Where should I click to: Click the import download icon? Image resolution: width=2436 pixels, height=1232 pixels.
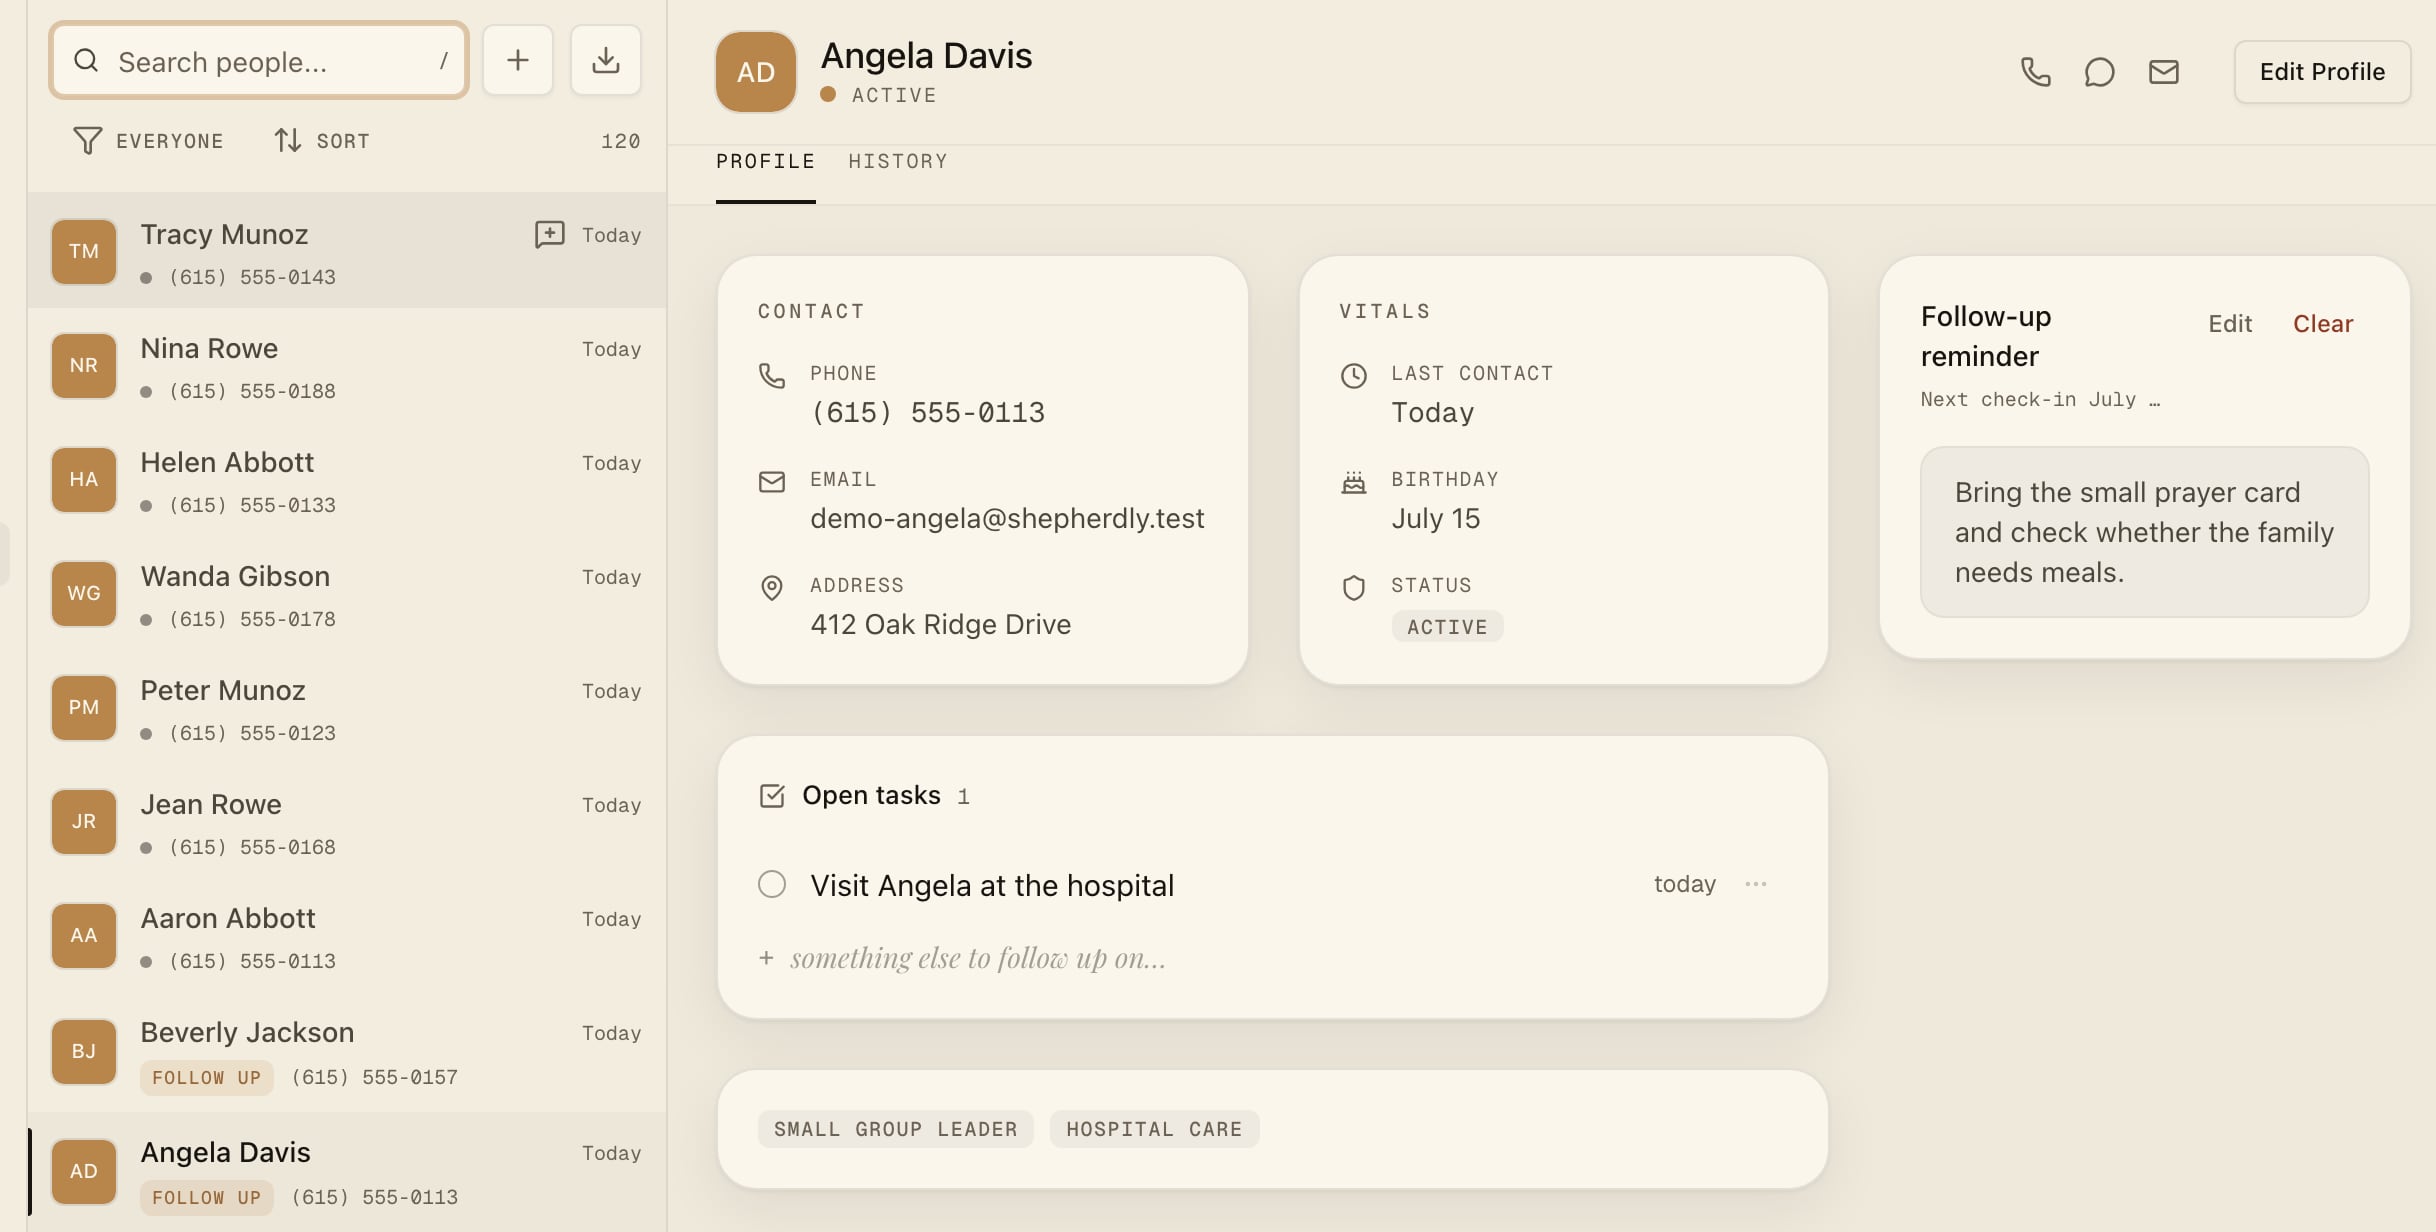[605, 61]
